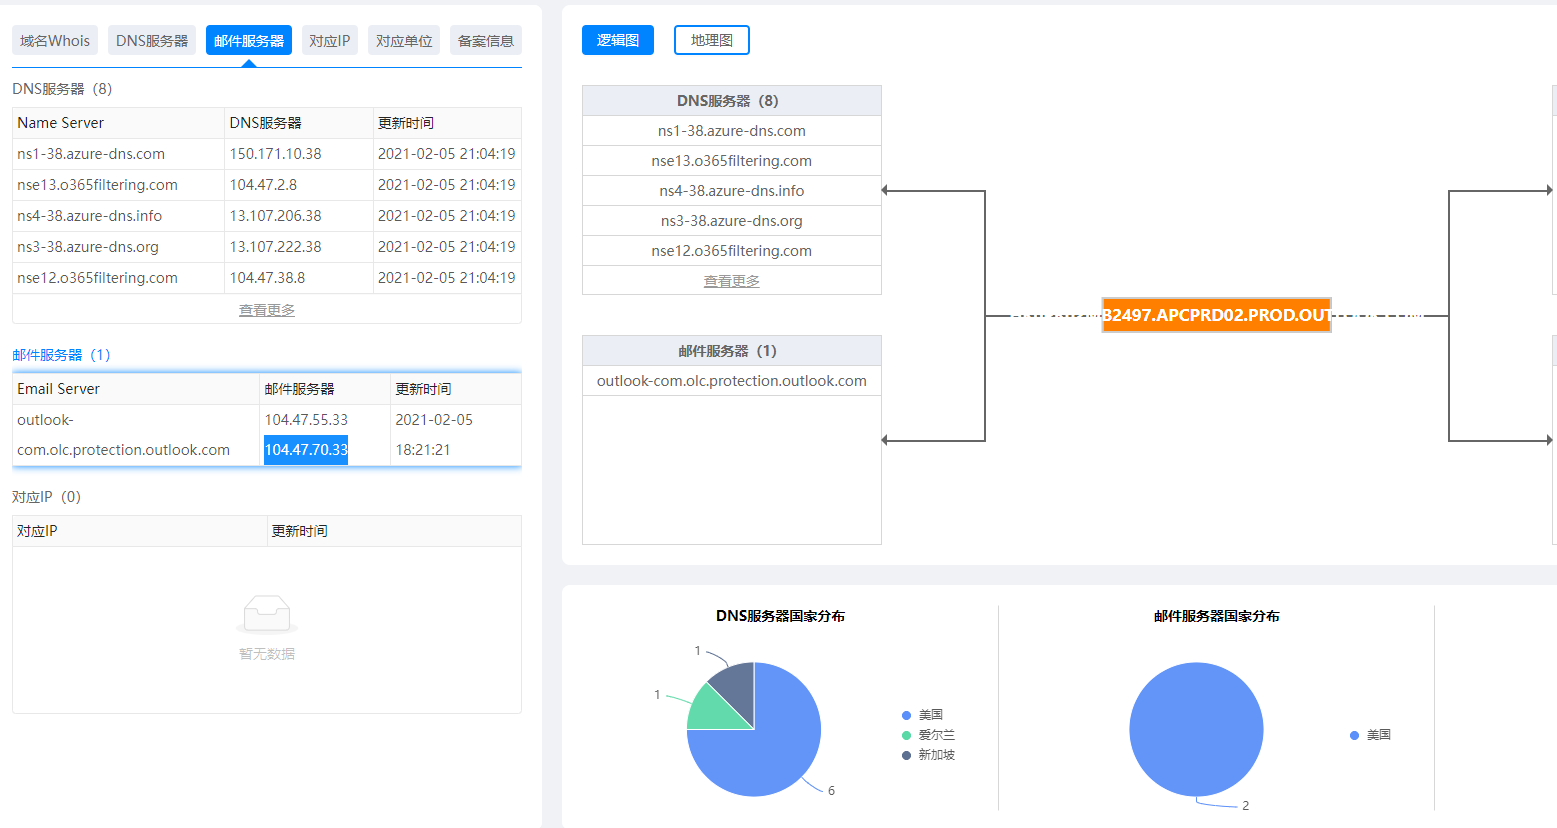
Task: Switch to the 对应IP tab
Action: click(x=329, y=39)
